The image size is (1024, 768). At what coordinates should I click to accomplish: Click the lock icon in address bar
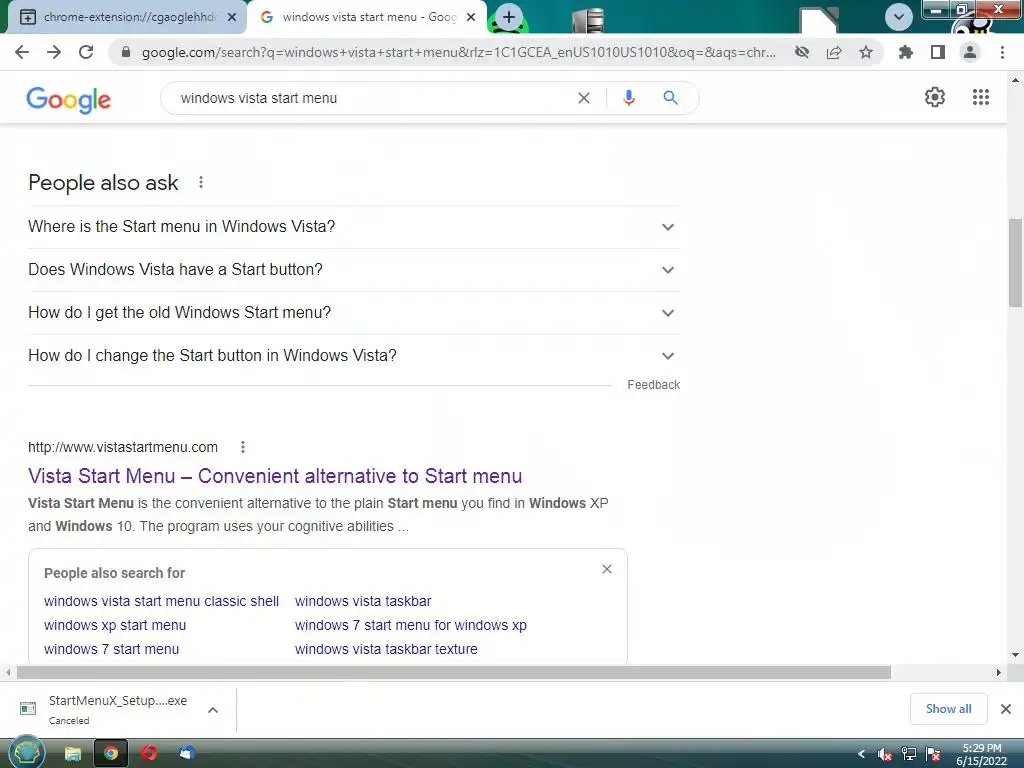tap(126, 52)
